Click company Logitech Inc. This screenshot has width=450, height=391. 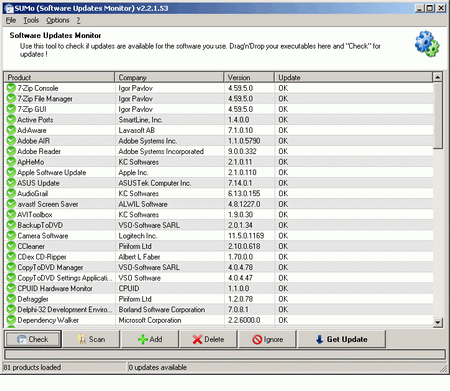pos(138,236)
